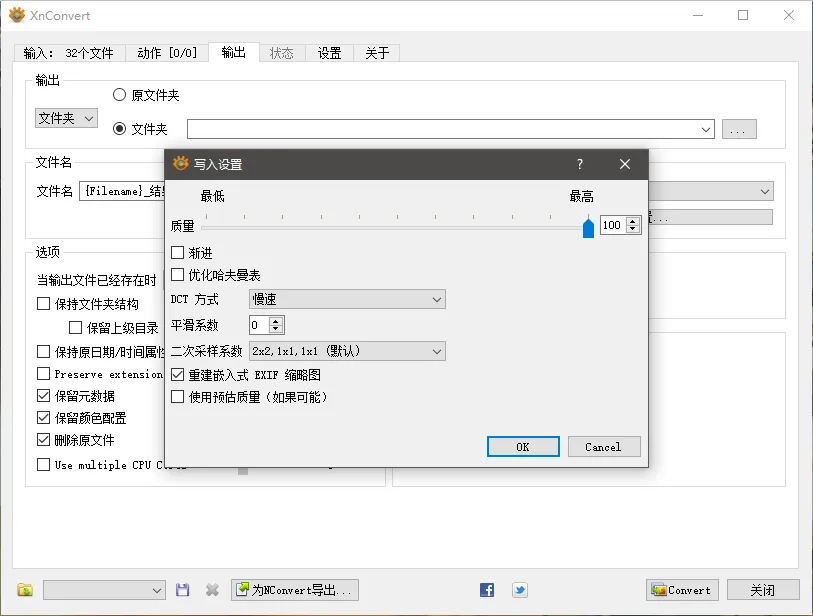Click the 文件名 template input field
Viewport: 813px width, 616px height.
122,191
